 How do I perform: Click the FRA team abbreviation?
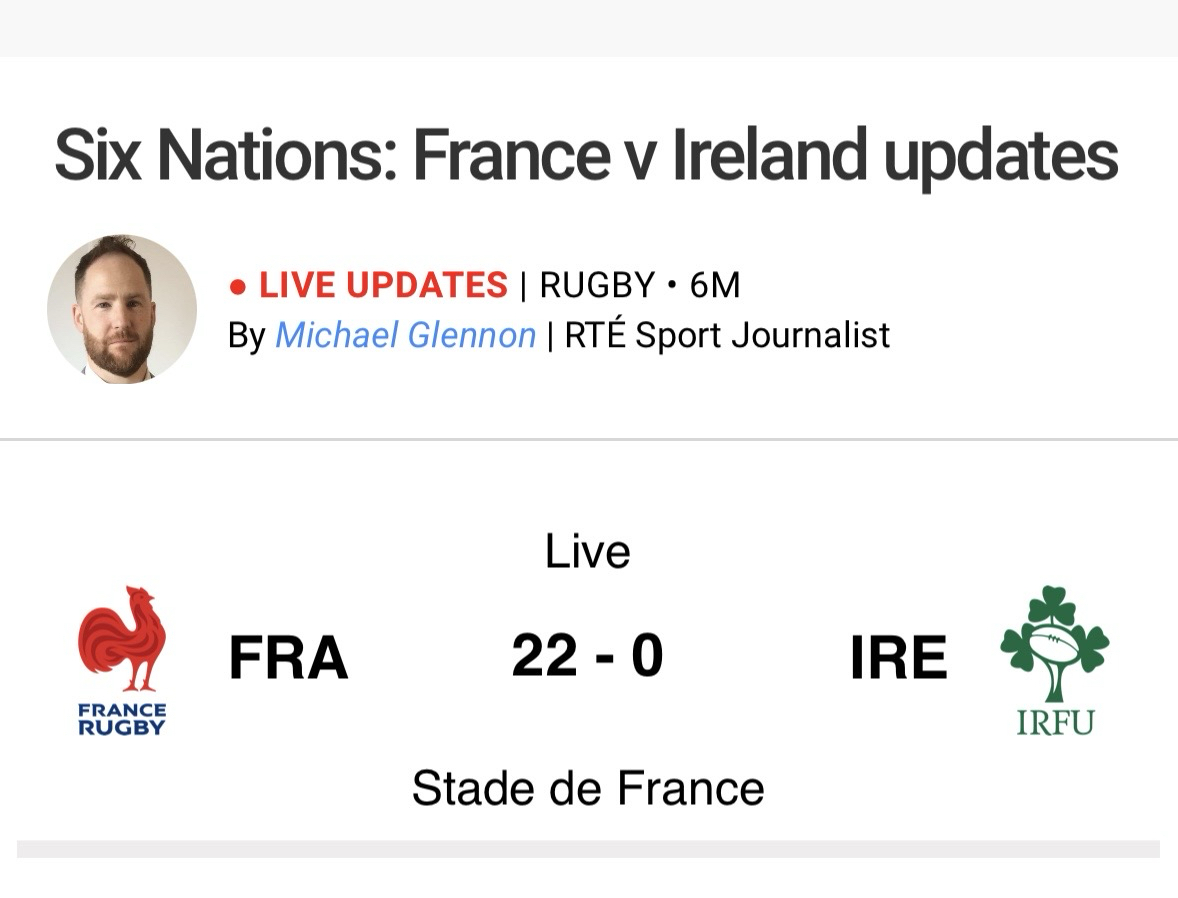[x=288, y=659]
